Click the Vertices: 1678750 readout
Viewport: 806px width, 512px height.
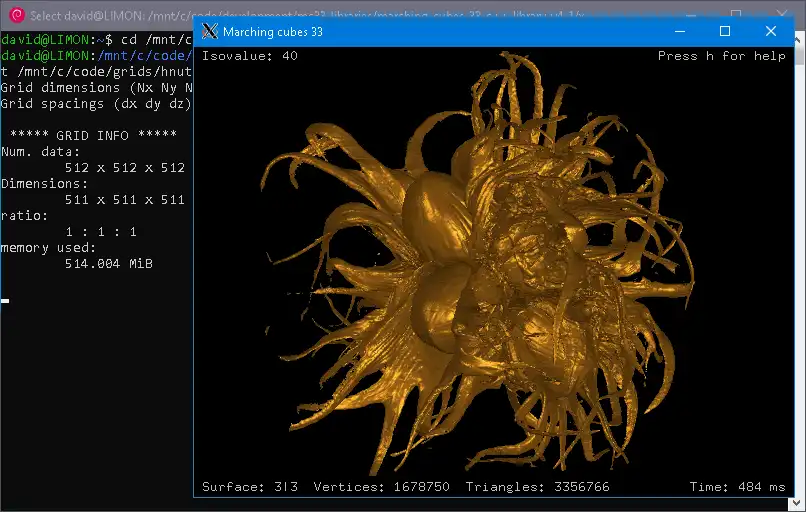click(381, 487)
